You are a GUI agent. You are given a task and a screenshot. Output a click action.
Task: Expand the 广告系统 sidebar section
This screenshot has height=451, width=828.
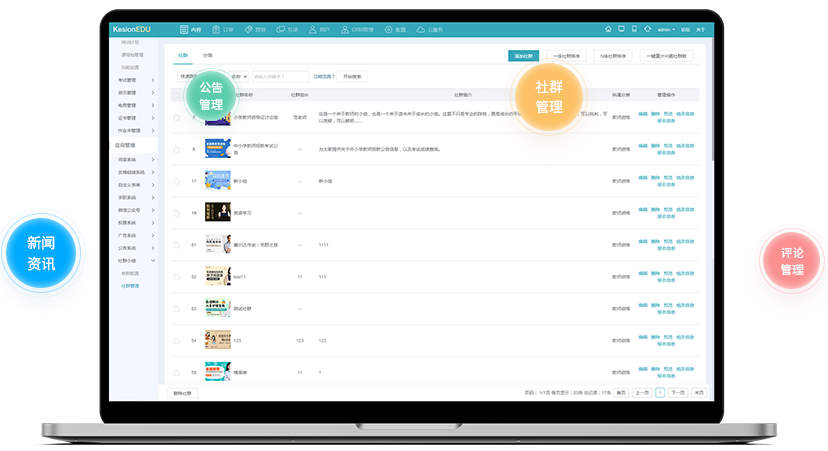click(134, 235)
